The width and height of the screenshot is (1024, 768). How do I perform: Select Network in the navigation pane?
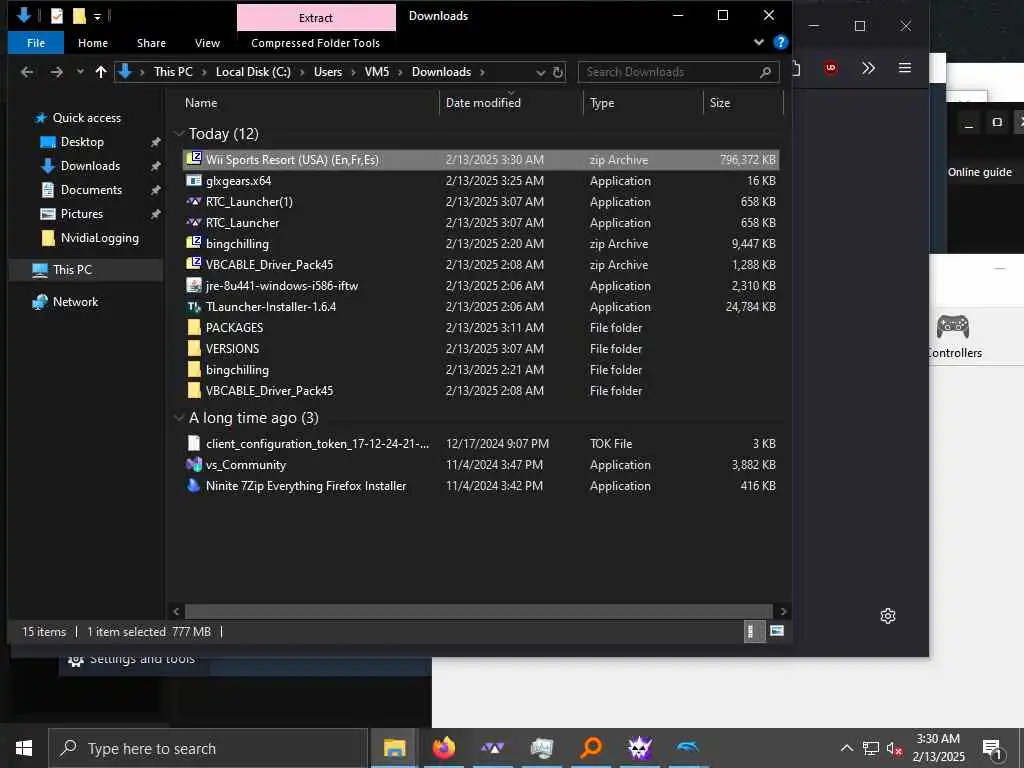click(75, 302)
